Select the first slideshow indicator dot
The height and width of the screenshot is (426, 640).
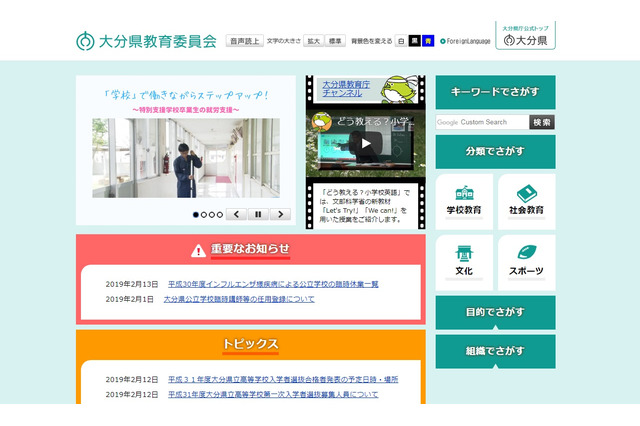coord(196,215)
